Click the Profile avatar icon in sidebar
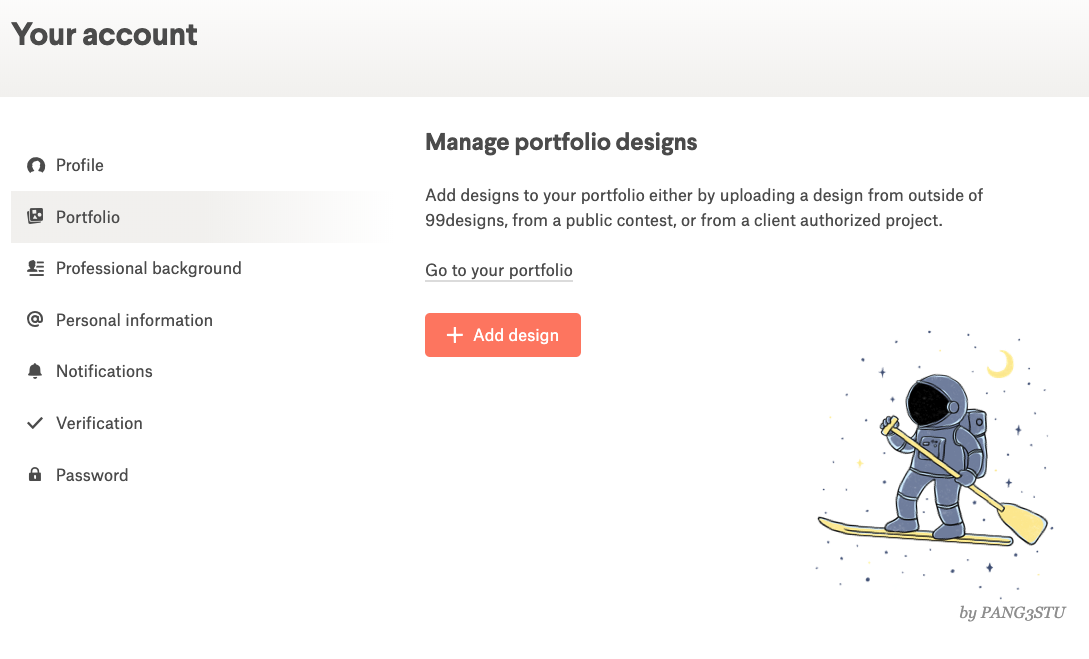This screenshot has height=659, width=1089. (36, 165)
